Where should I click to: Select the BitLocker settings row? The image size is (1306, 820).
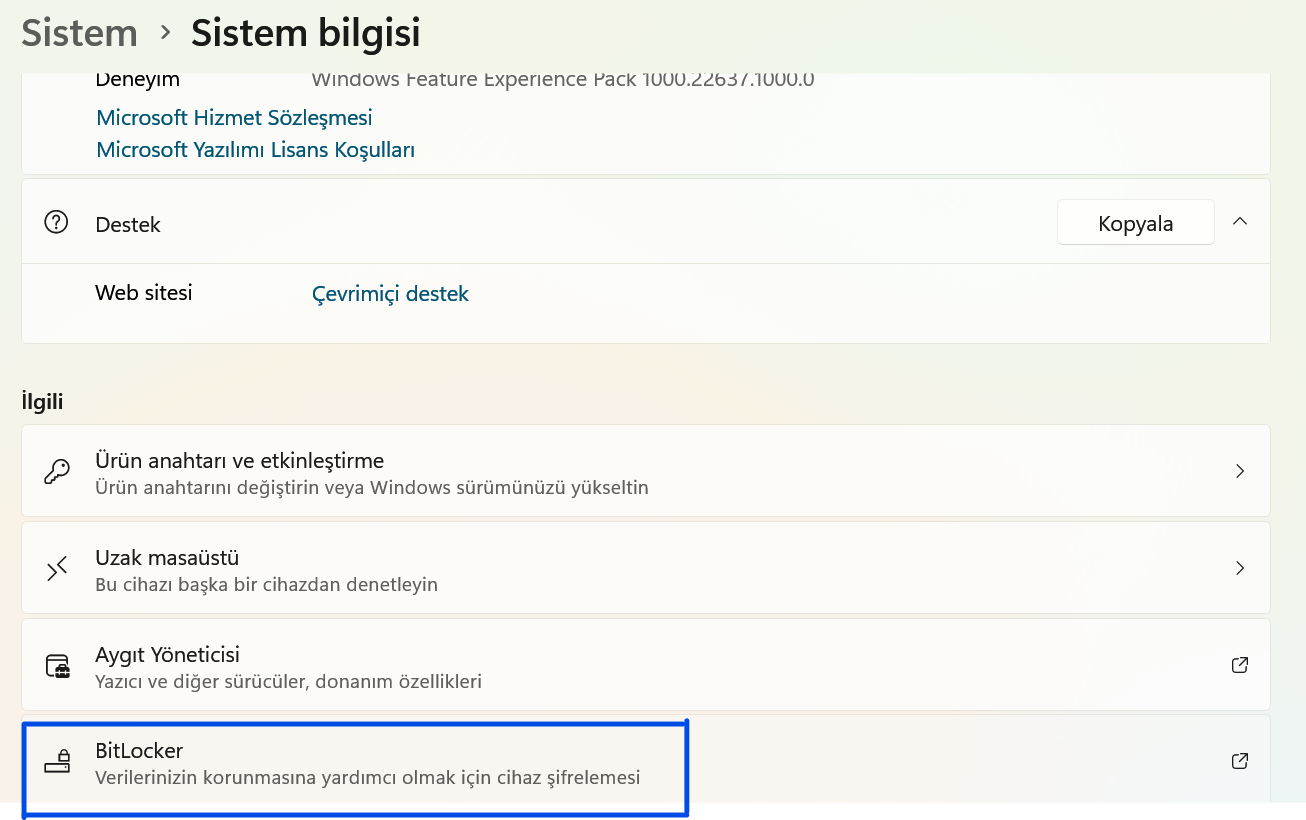tap(646, 761)
